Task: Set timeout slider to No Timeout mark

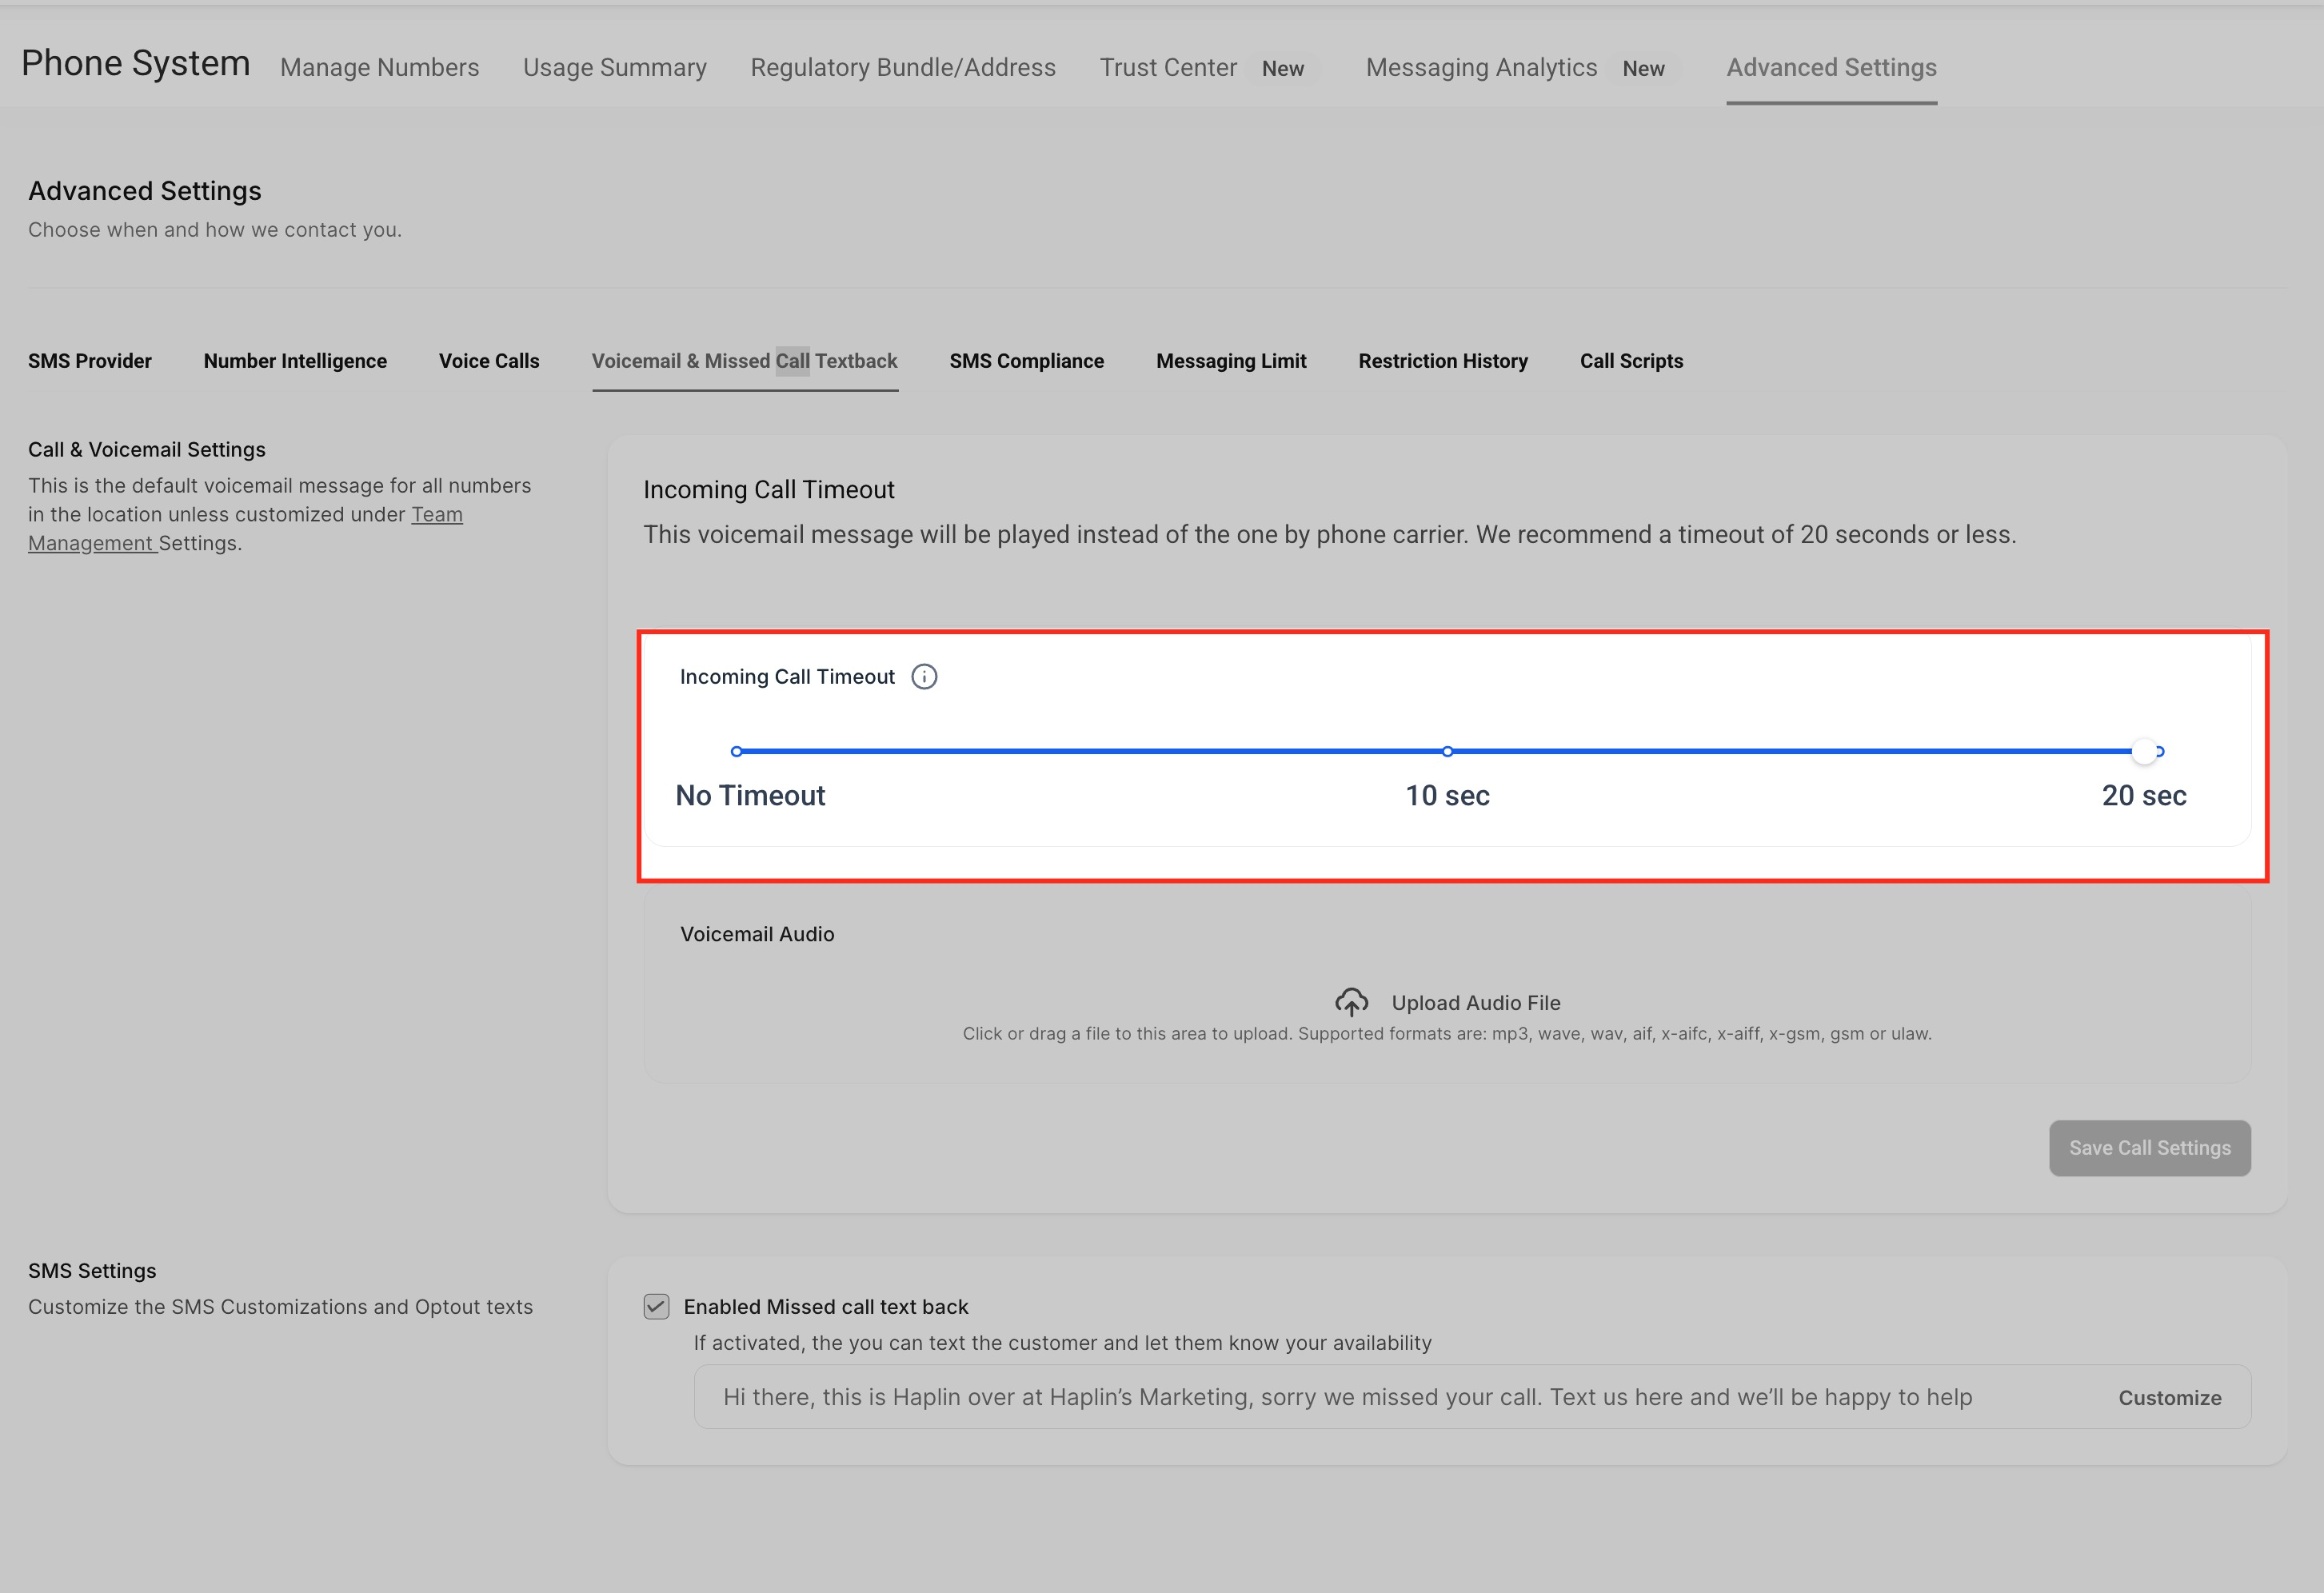Action: coord(737,751)
